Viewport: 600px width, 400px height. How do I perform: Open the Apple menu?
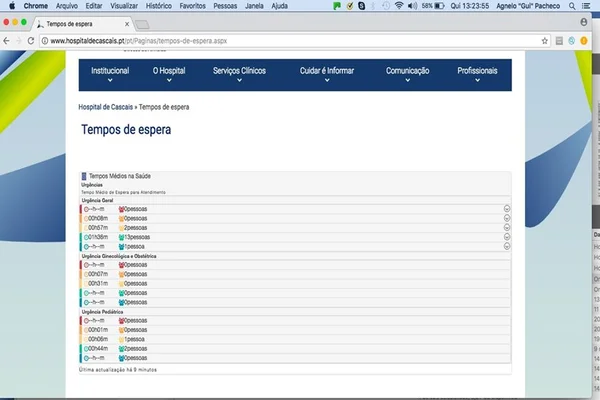pyautogui.click(x=12, y=6)
